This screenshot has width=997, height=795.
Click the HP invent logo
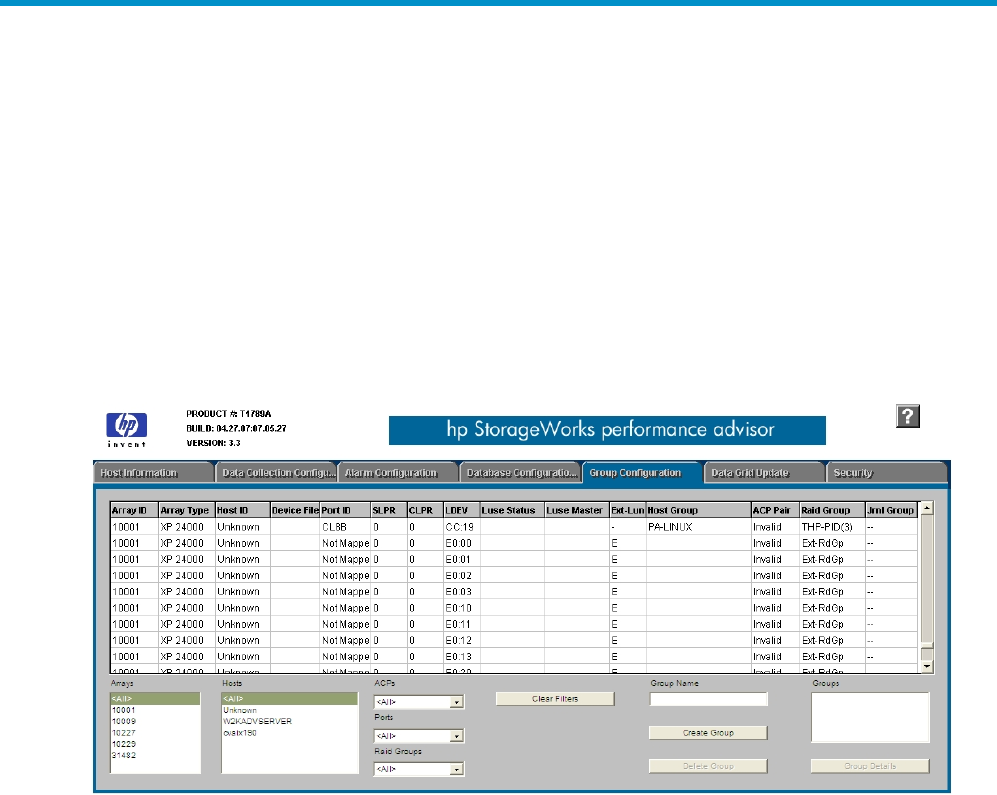127,429
